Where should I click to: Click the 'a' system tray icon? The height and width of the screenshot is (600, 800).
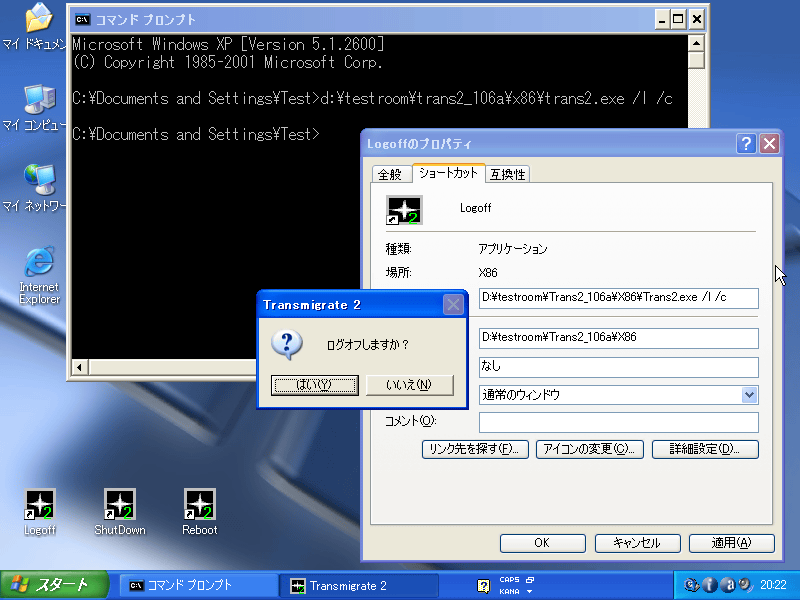[729, 585]
